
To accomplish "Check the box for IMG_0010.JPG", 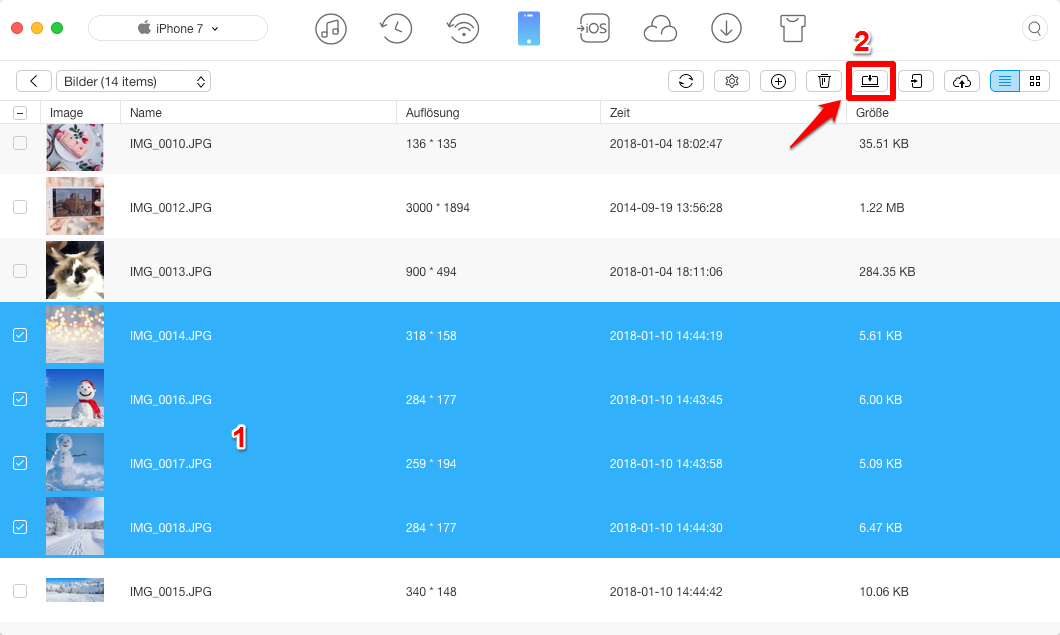I will [20, 143].
